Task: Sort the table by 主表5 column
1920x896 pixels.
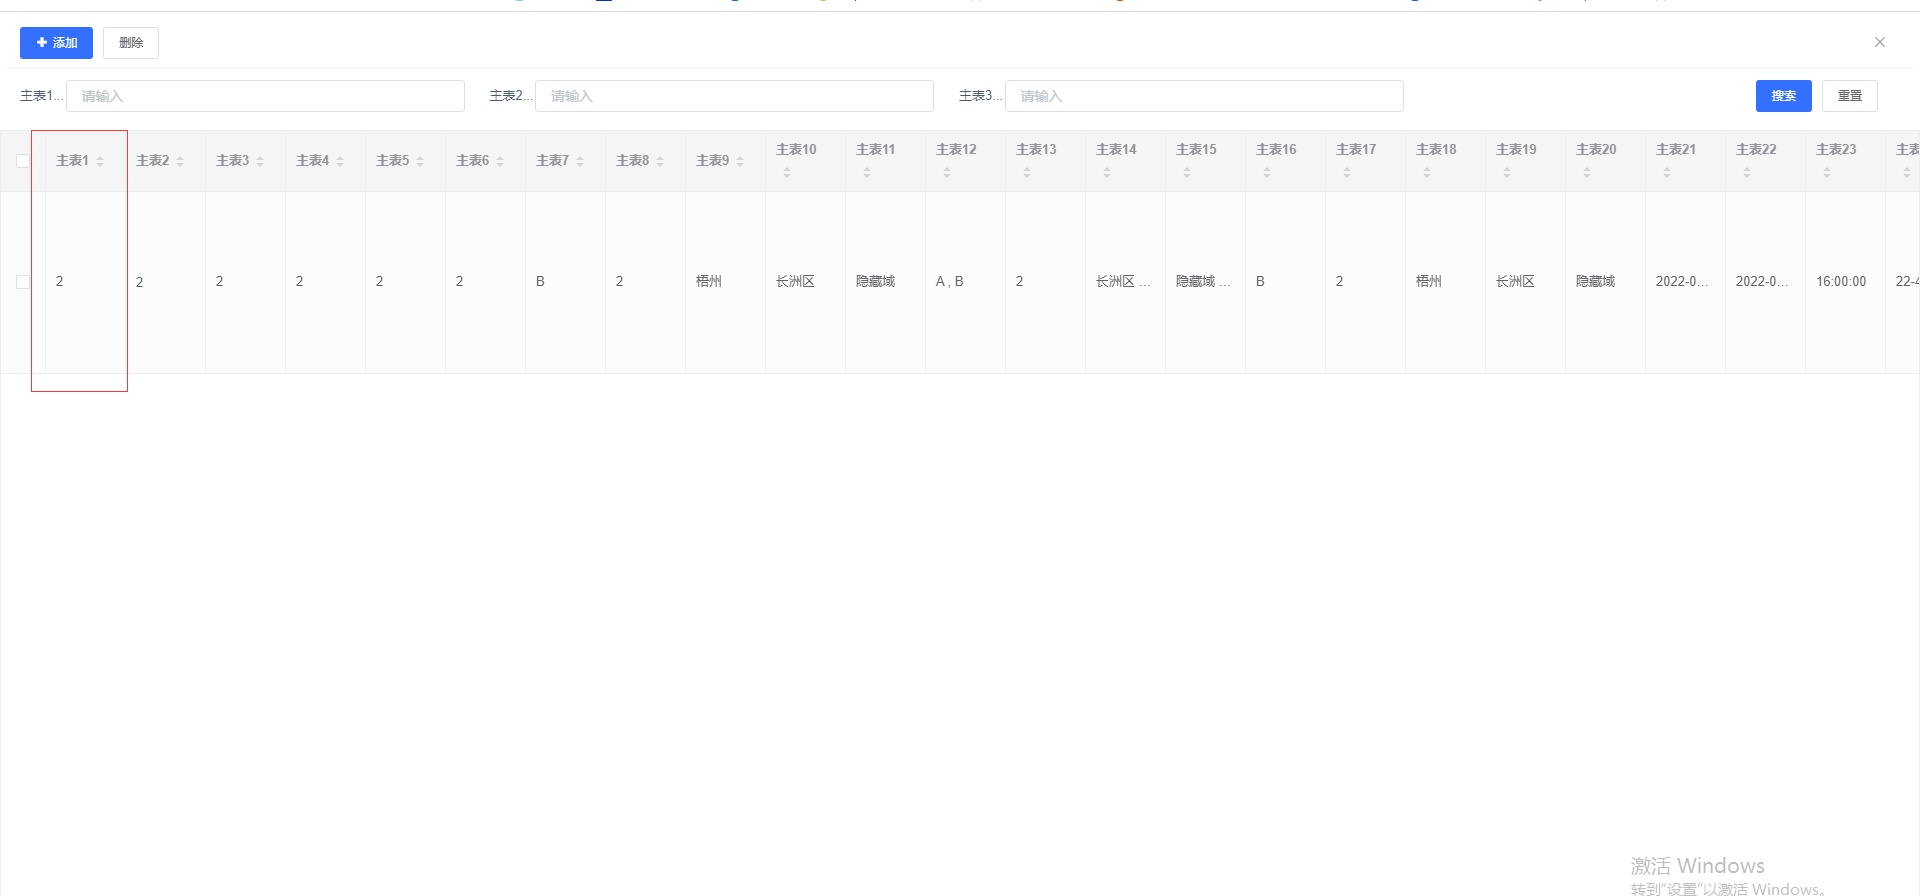Action: click(420, 161)
